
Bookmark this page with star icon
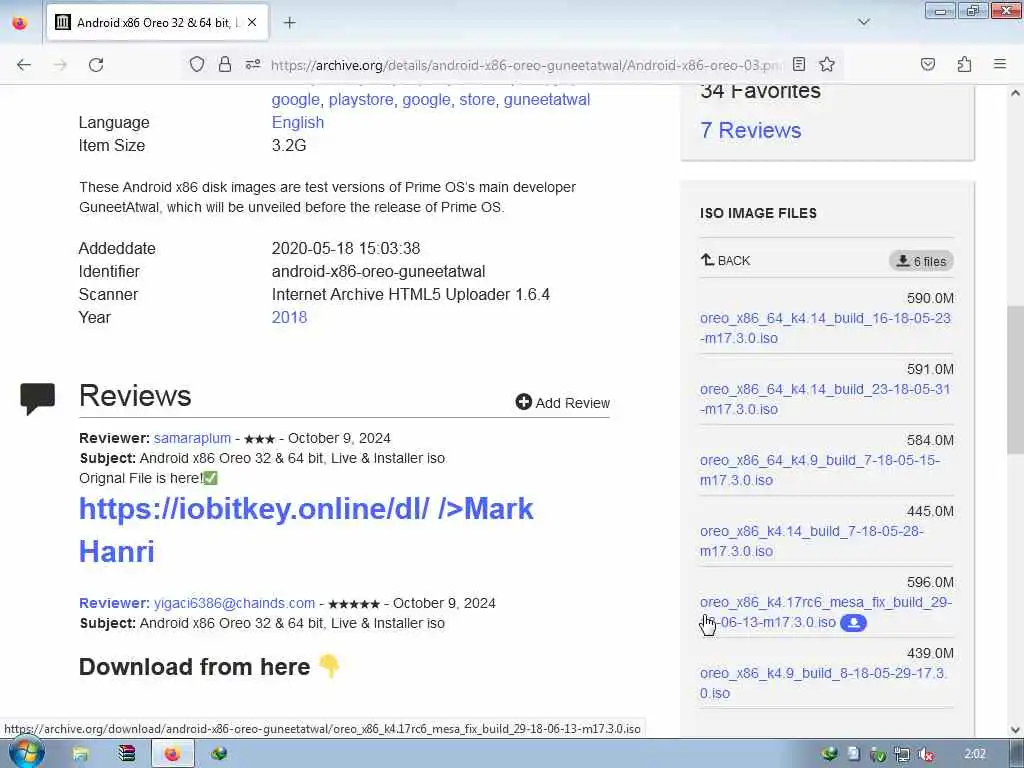[827, 64]
